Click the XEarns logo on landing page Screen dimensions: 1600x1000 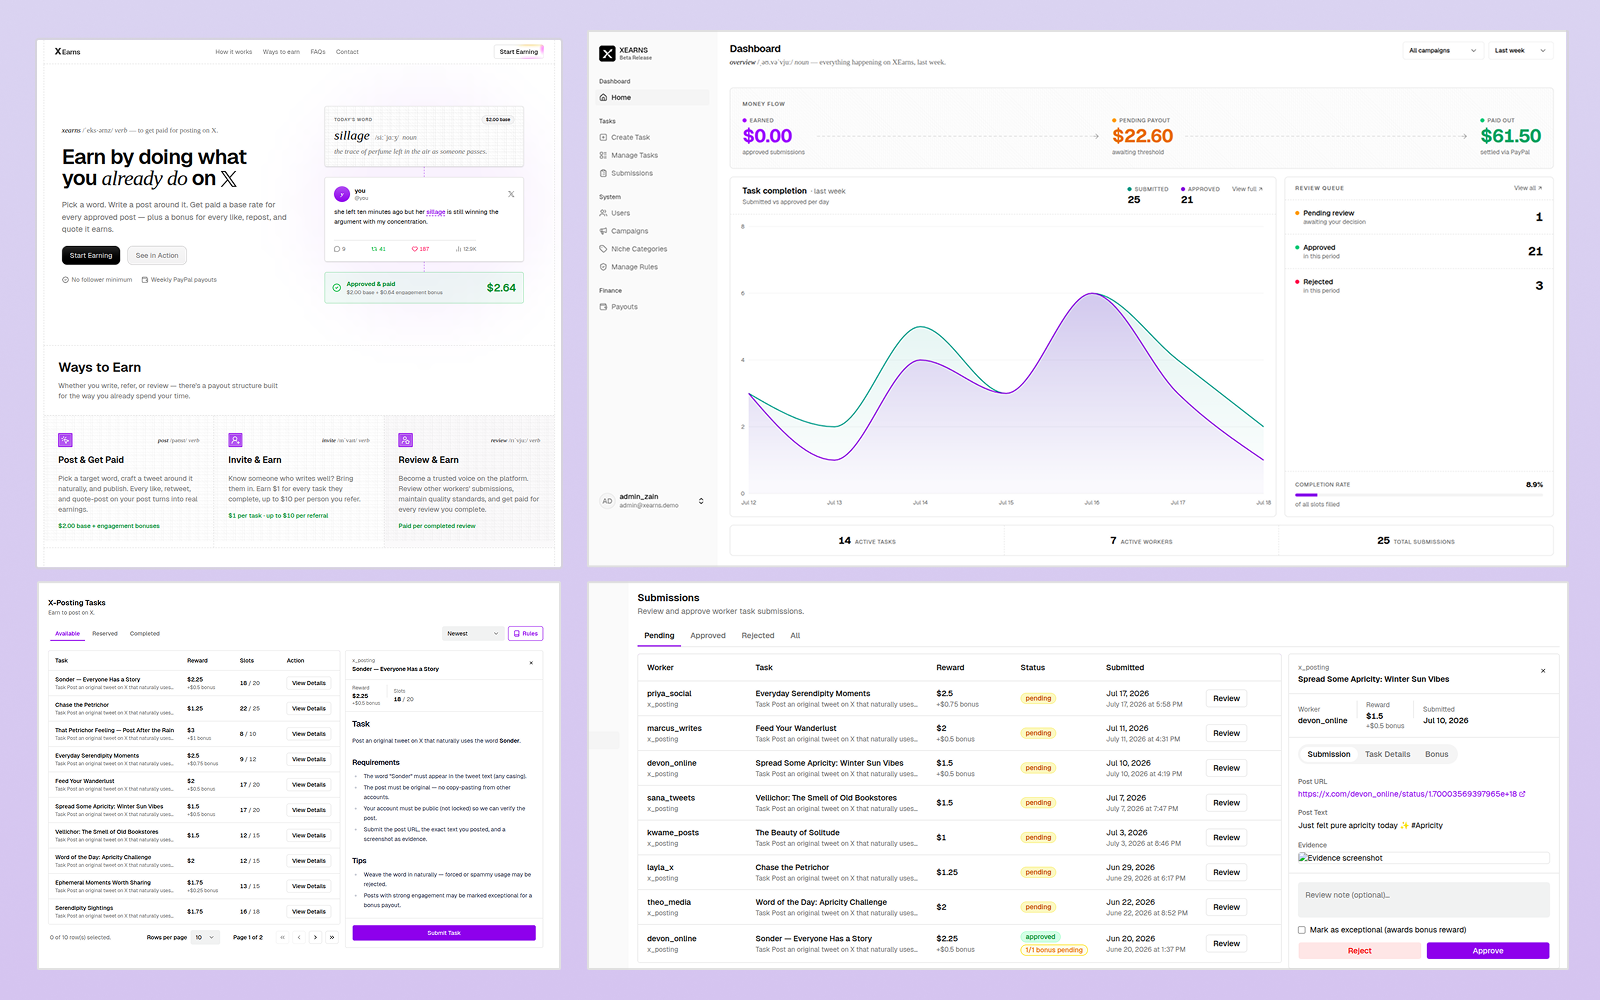point(68,52)
